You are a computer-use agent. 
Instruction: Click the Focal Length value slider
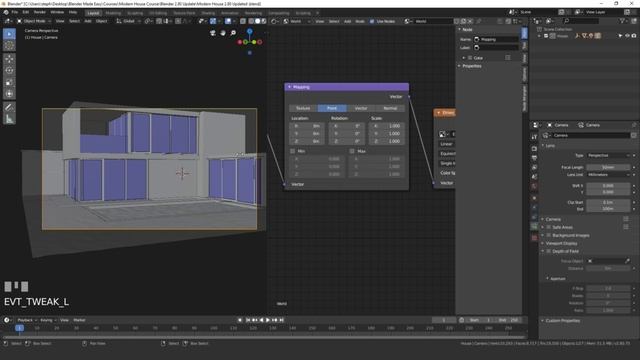(608, 167)
